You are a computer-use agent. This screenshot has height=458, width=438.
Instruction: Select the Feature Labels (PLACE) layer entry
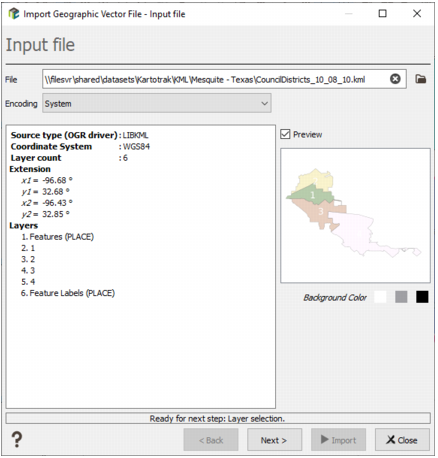click(x=68, y=293)
